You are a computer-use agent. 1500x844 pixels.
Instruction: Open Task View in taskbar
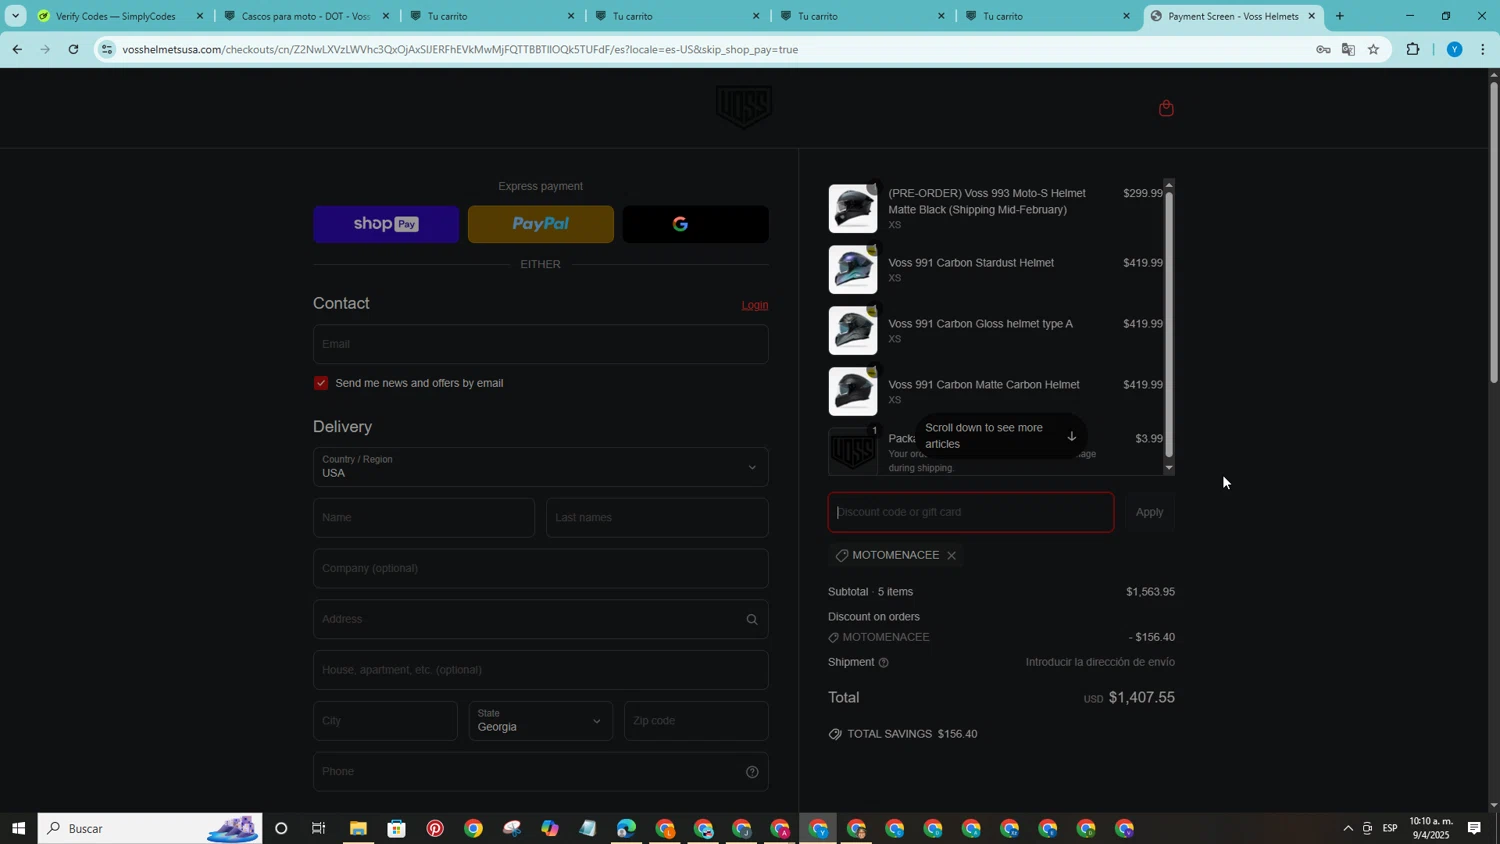pos(319,828)
